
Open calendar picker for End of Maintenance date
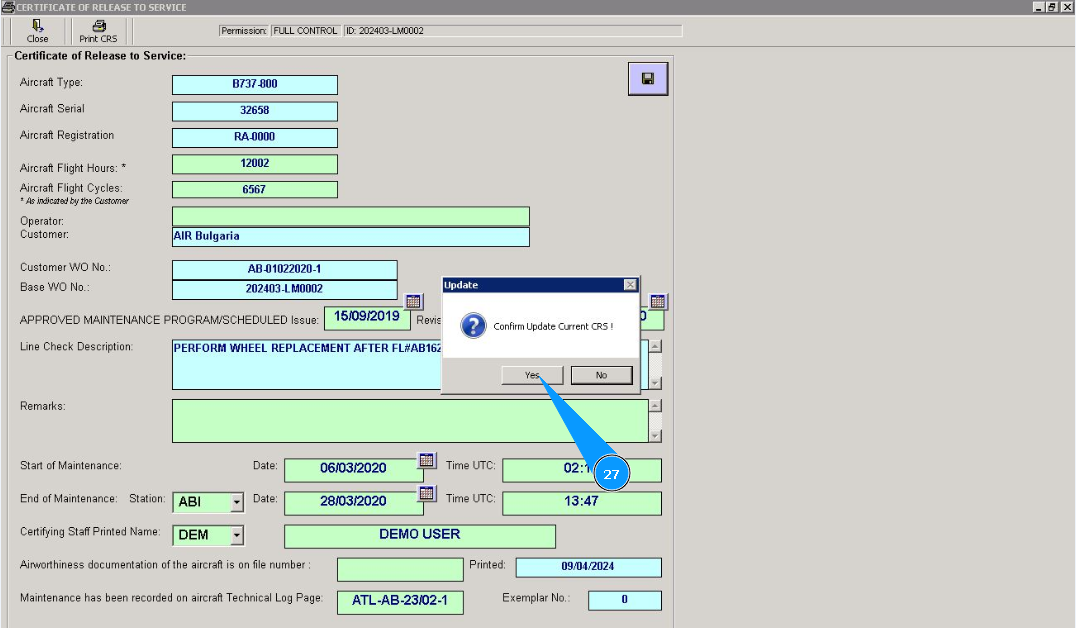pos(427,492)
